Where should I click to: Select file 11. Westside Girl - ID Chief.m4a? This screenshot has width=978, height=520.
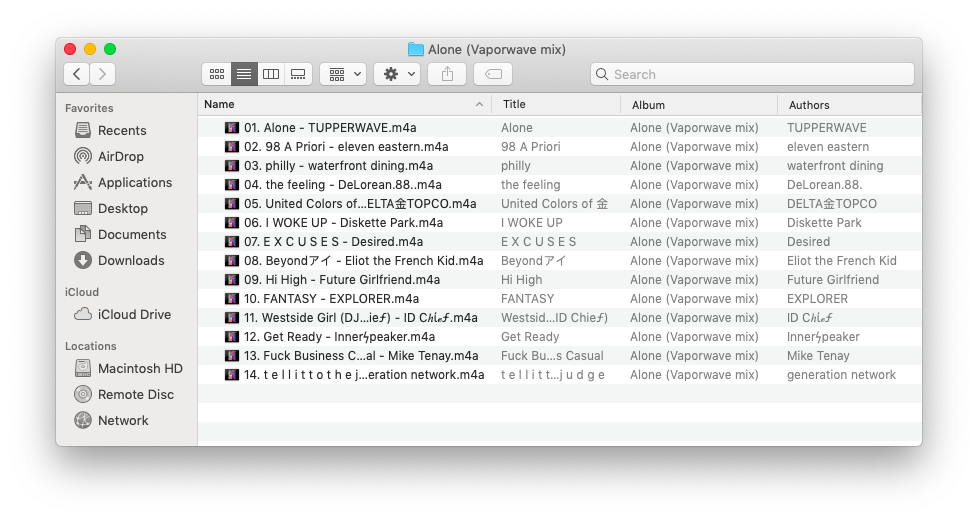point(361,318)
